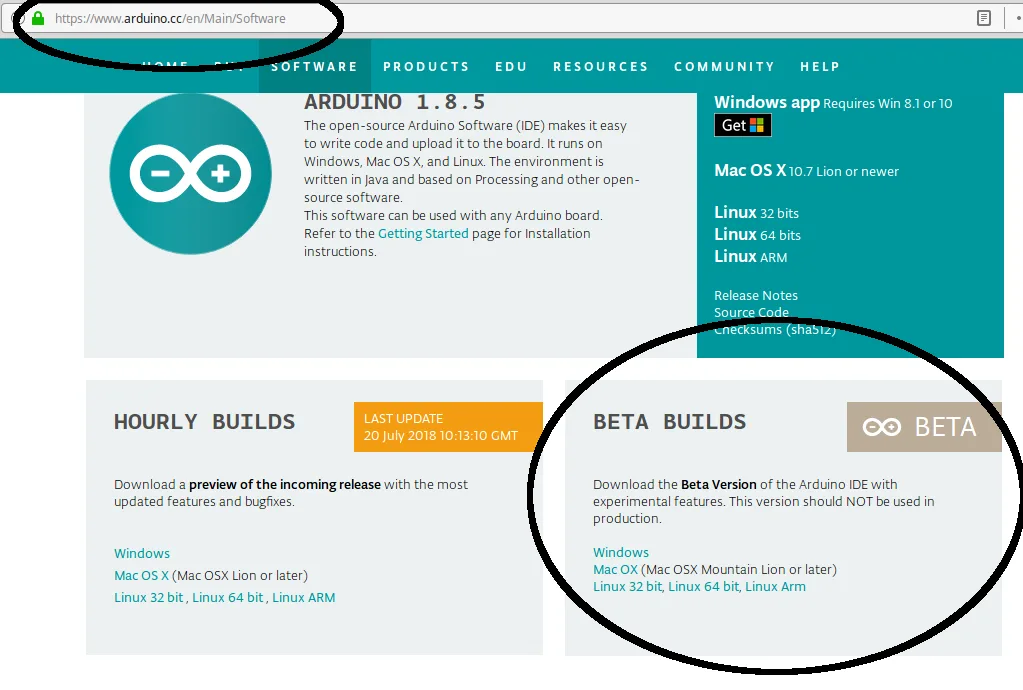Click the ARDUINO 1.8.5 heading
Image resolution: width=1023 pixels, height=690 pixels.
[x=395, y=102]
